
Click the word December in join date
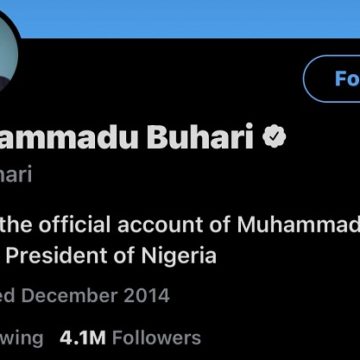pos(71,296)
